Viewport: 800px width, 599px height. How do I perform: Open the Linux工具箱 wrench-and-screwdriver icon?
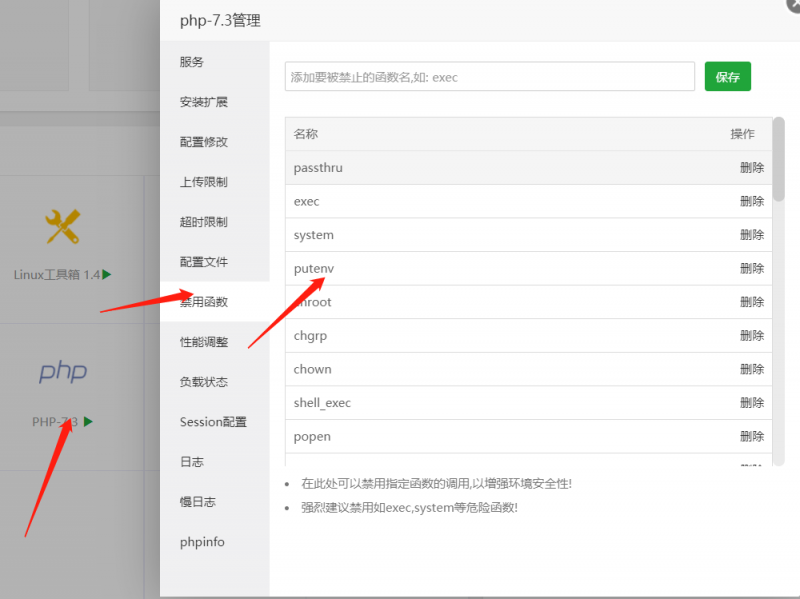tap(62, 228)
